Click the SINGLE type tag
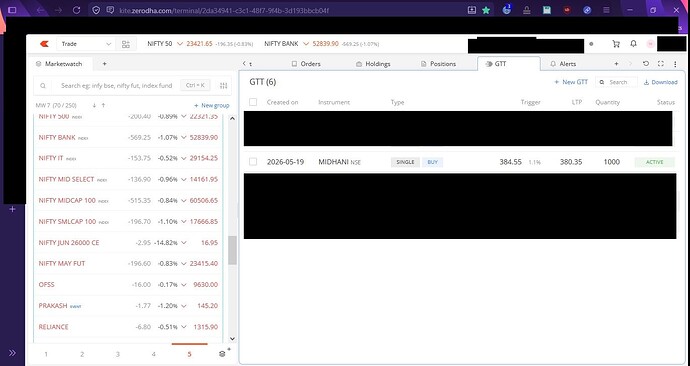 405,162
